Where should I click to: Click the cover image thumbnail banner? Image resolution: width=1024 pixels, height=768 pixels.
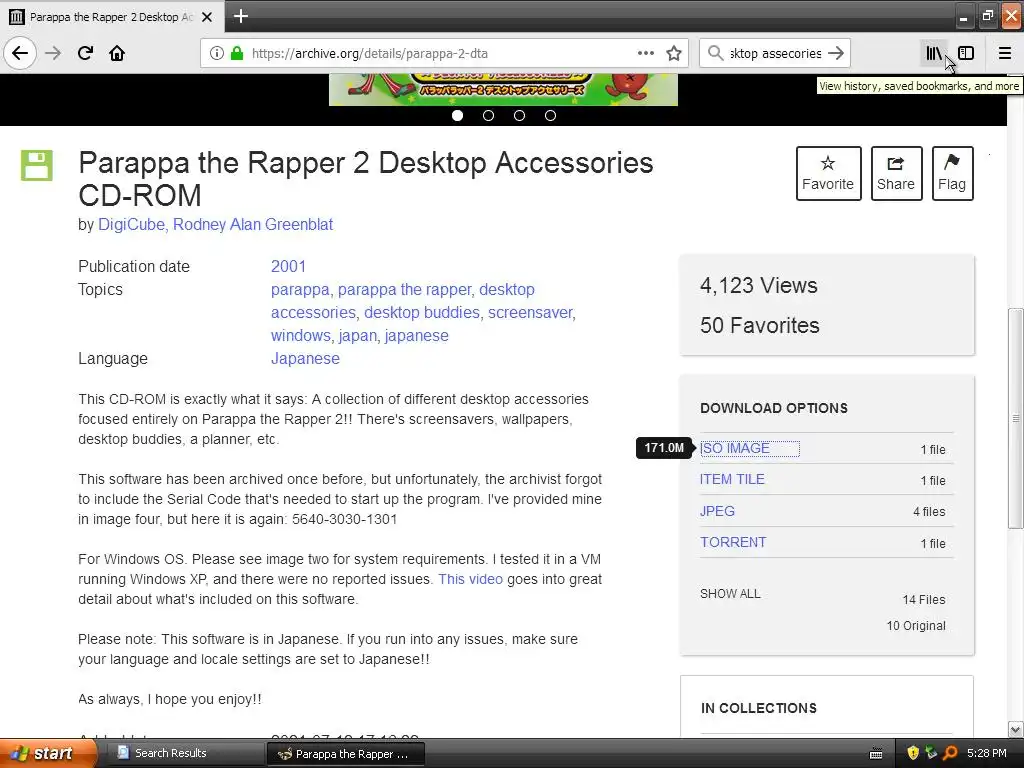tap(503, 89)
